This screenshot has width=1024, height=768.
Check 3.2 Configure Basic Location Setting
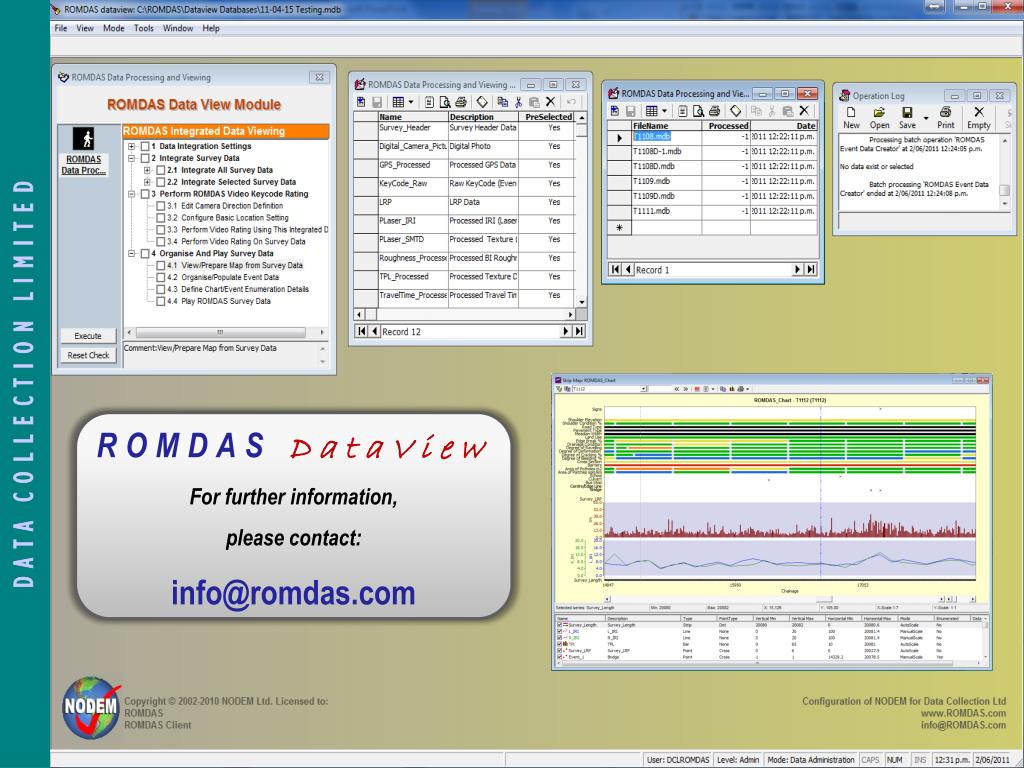[161, 217]
